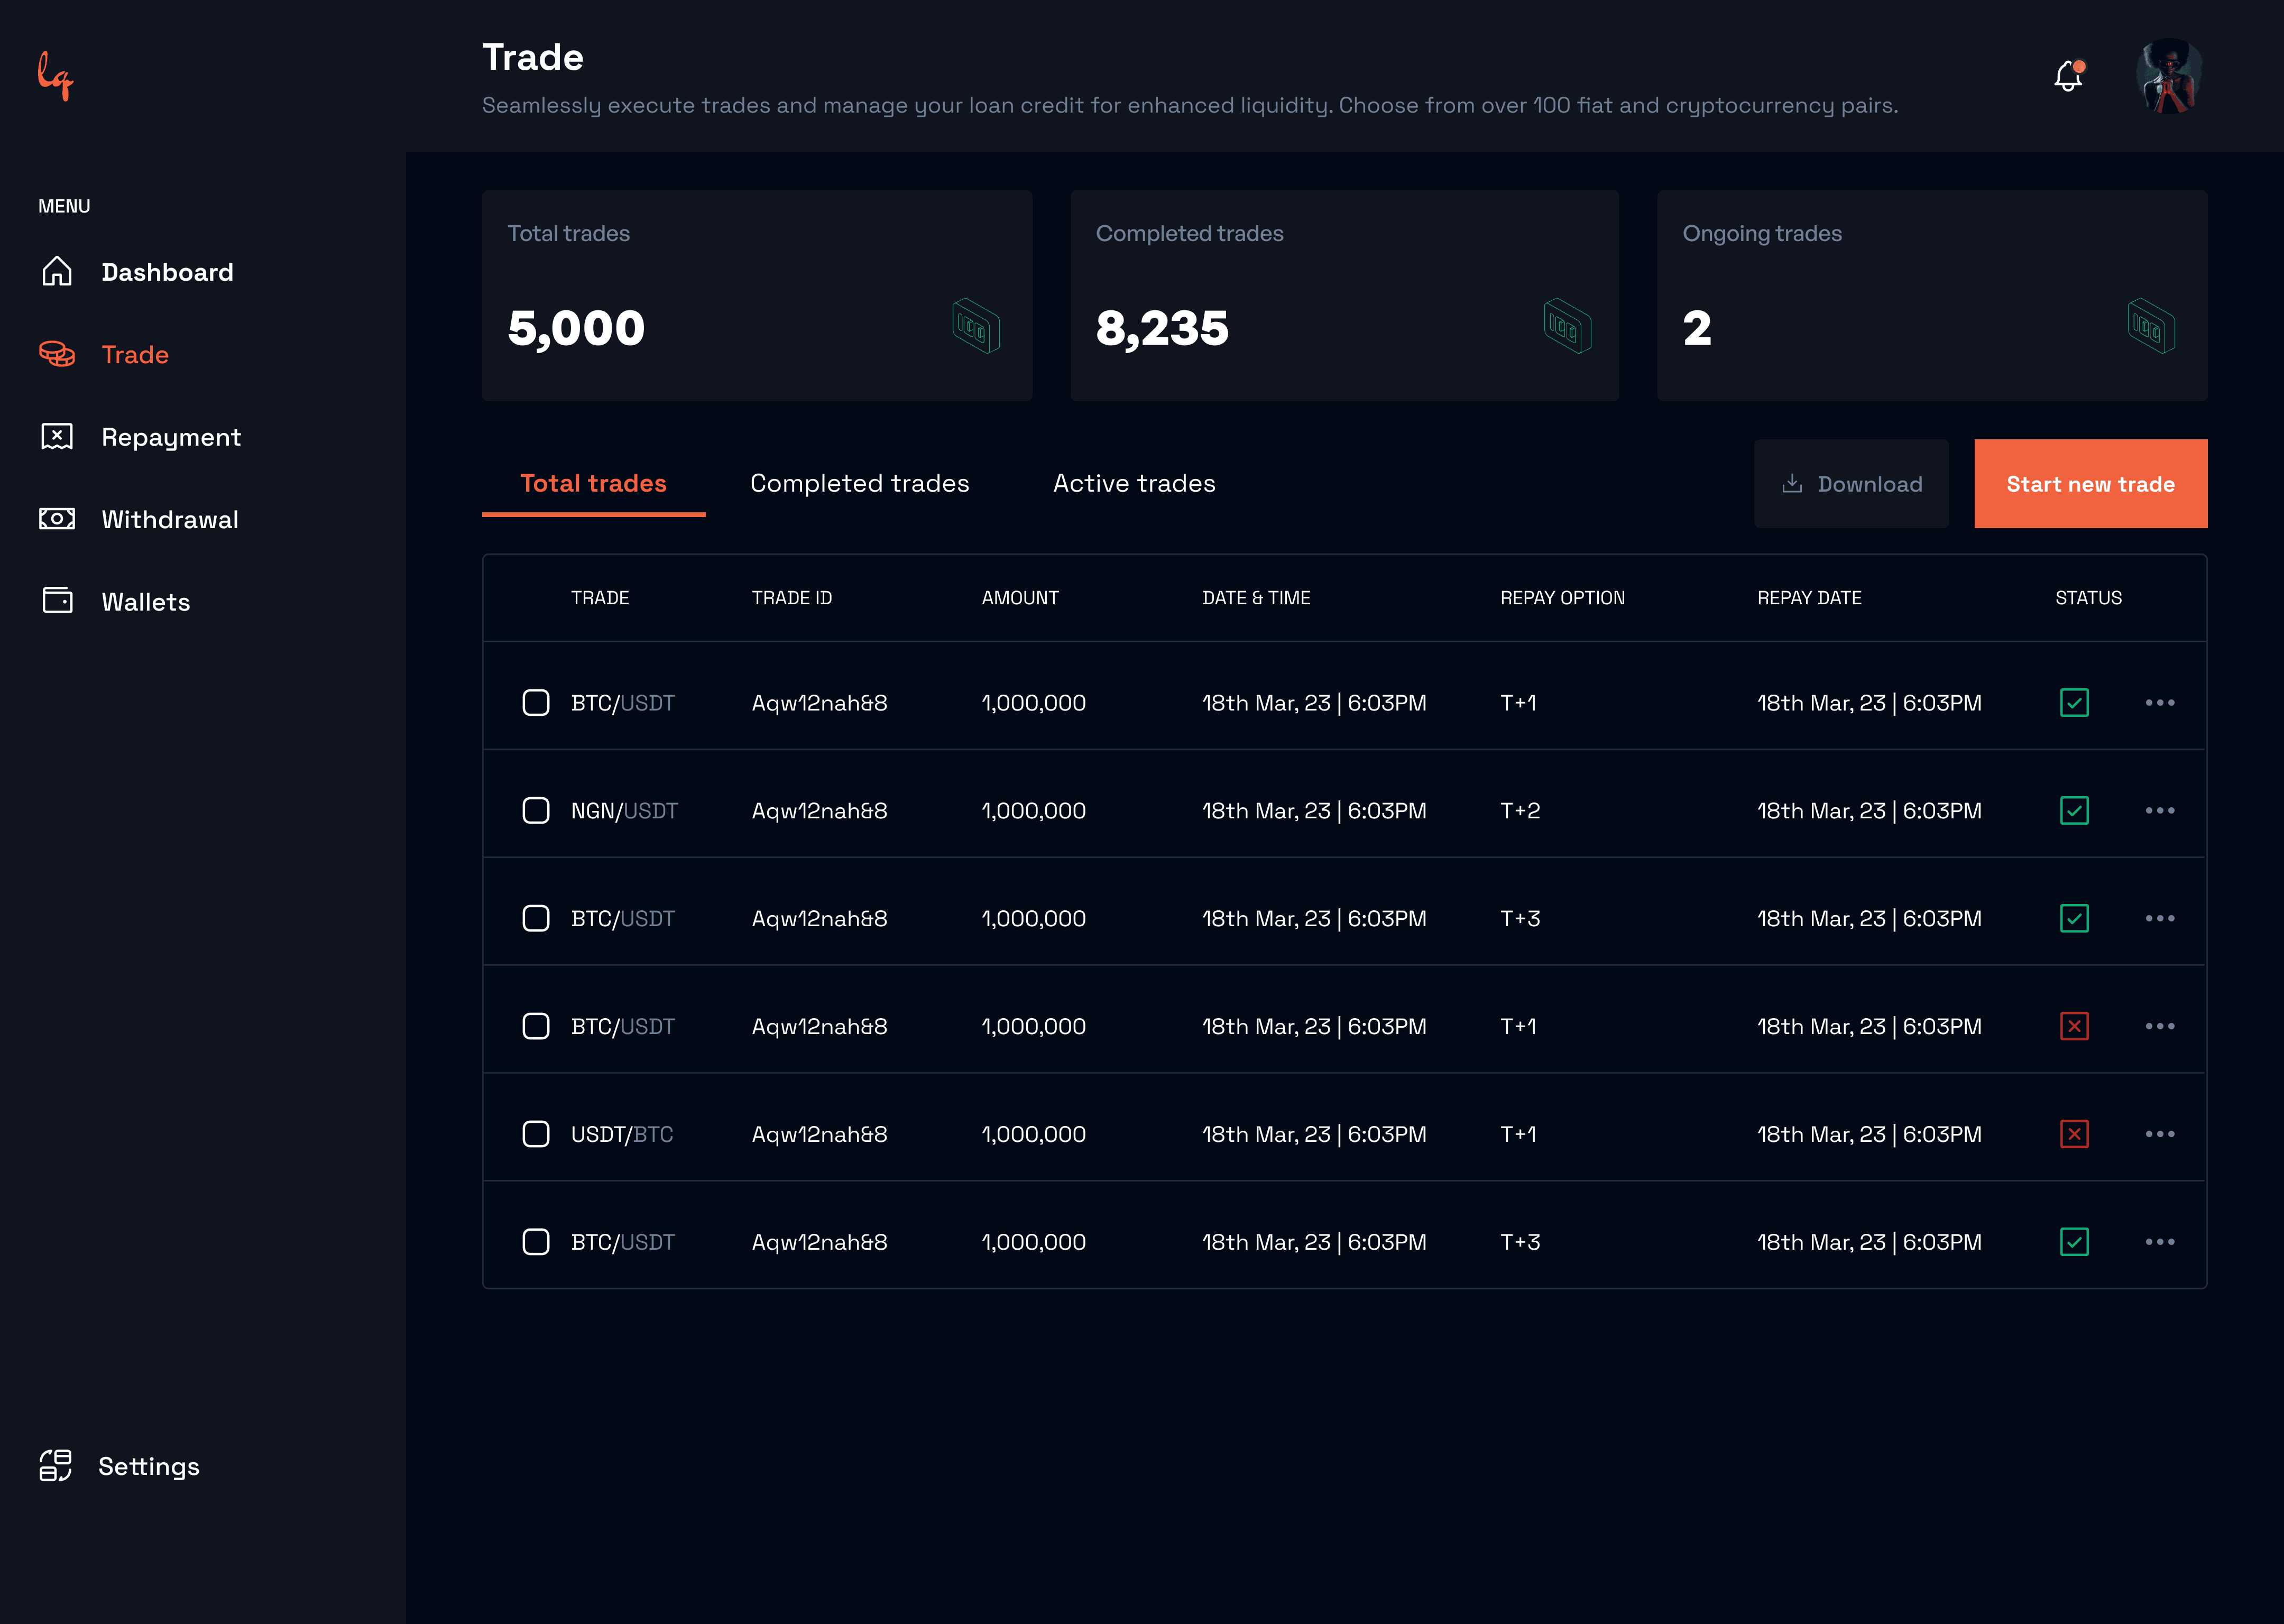
Task: Navigate to Wallets section
Action: pos(145,602)
